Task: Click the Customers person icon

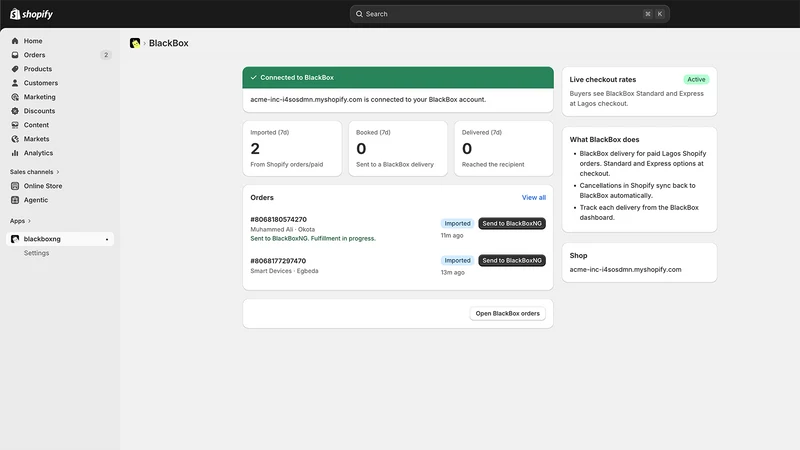Action: click(x=15, y=83)
